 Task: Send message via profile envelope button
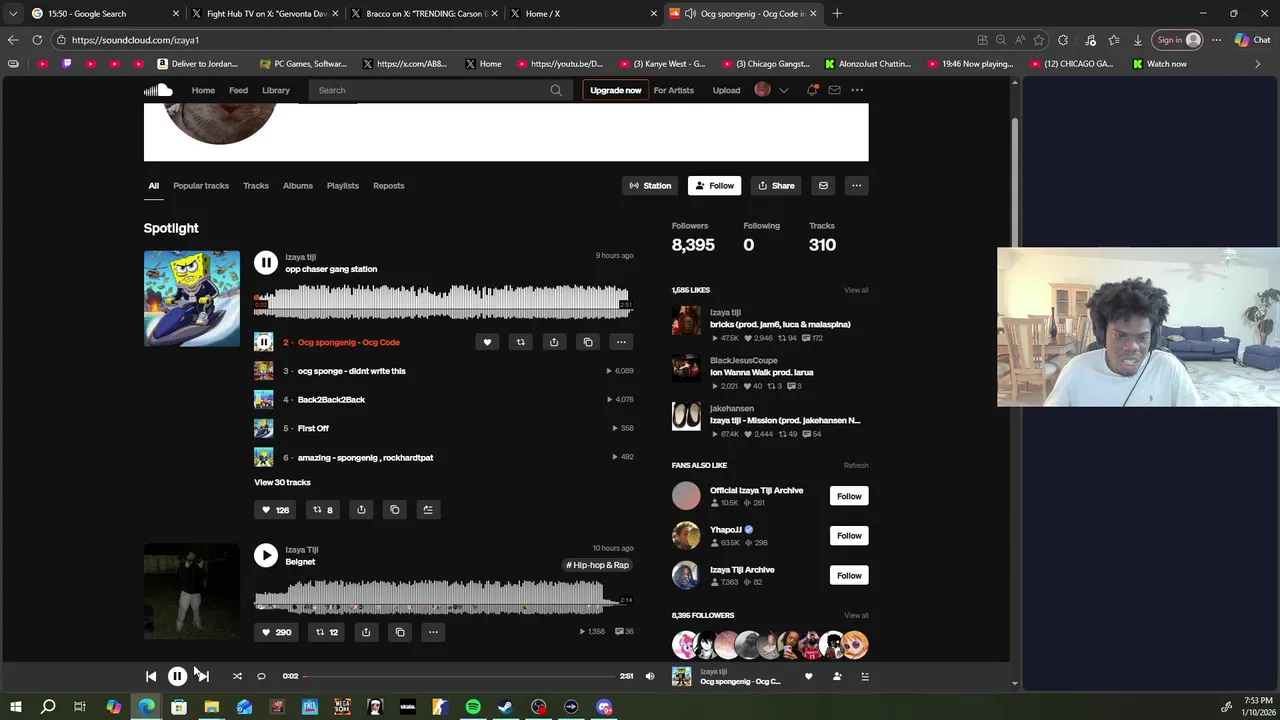[x=823, y=185]
